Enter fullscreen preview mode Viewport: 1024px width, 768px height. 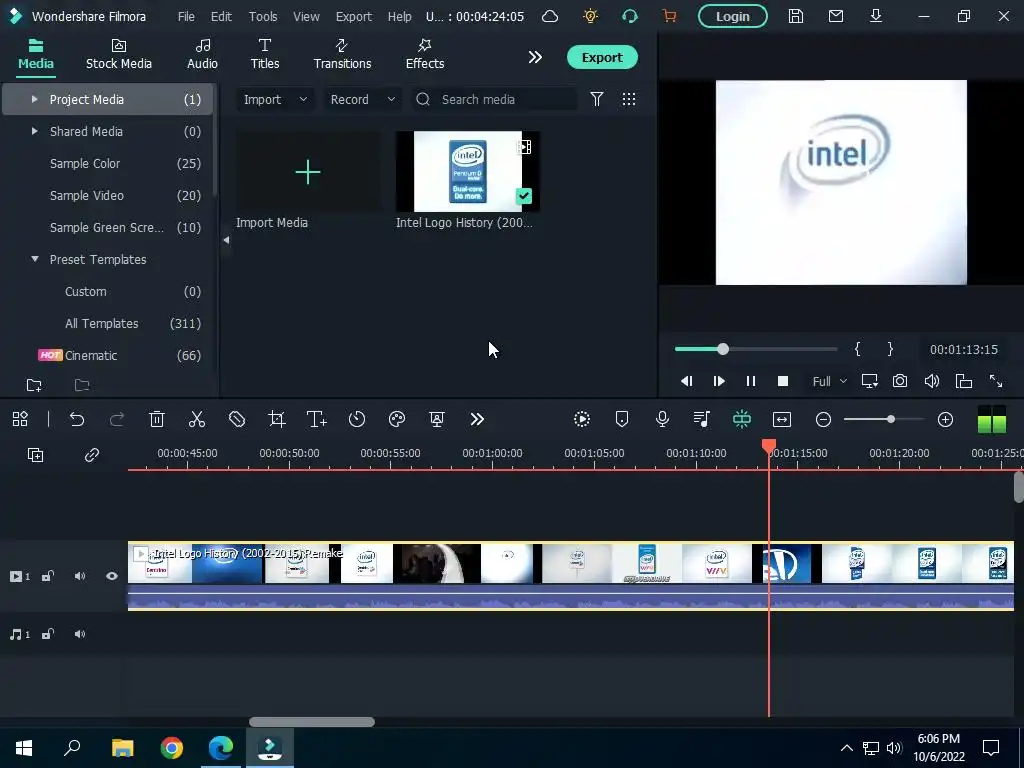pyautogui.click(x=996, y=381)
